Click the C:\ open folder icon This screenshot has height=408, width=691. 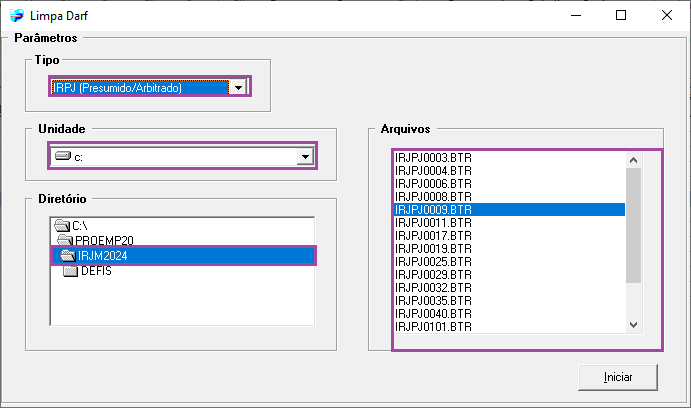(62, 226)
